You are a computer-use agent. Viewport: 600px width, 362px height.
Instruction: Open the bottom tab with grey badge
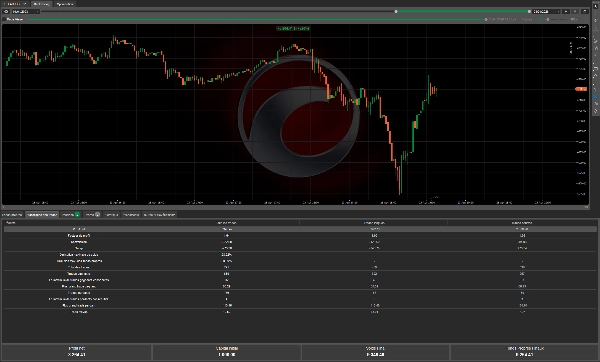pos(92,215)
